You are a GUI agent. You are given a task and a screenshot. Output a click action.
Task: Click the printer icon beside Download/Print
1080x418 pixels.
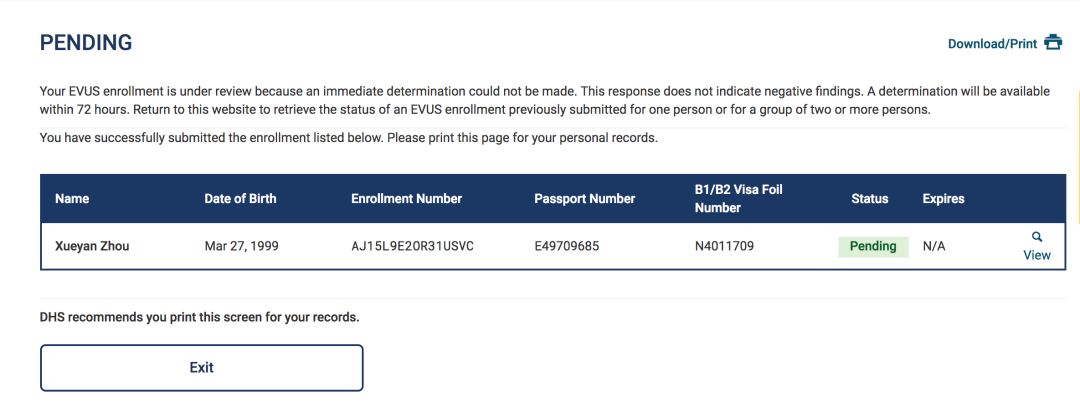[x=1052, y=43]
